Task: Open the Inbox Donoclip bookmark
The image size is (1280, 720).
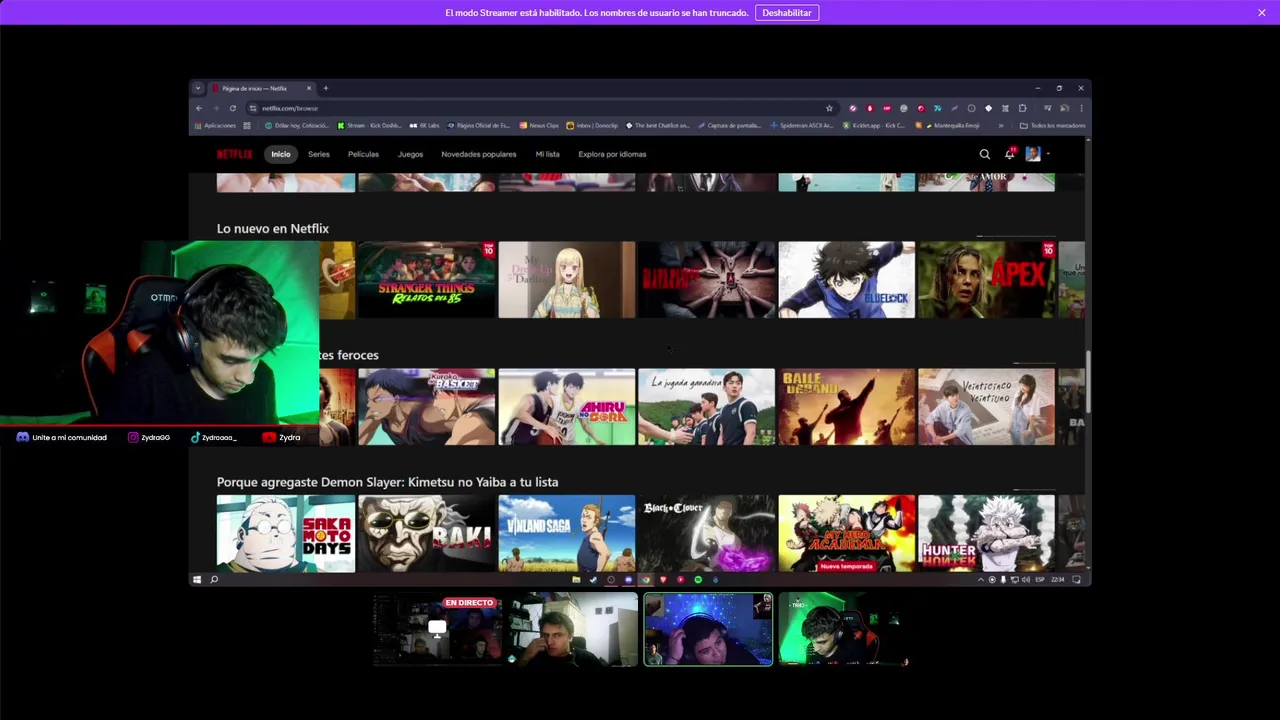Action: point(592,126)
